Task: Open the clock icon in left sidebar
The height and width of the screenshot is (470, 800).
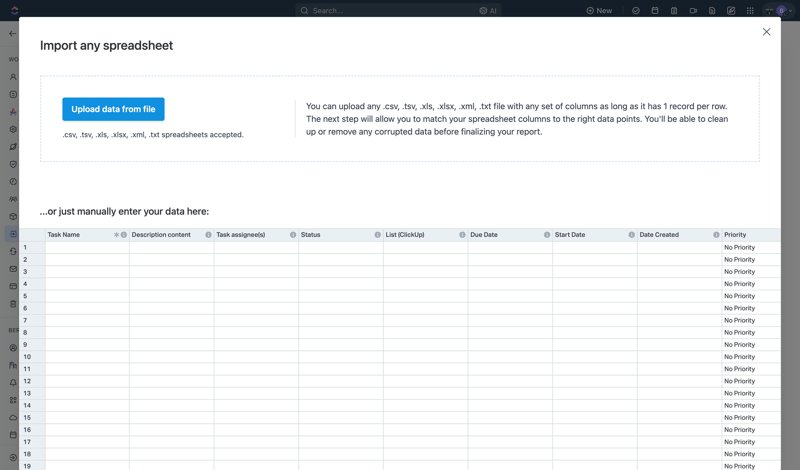Action: [13, 182]
